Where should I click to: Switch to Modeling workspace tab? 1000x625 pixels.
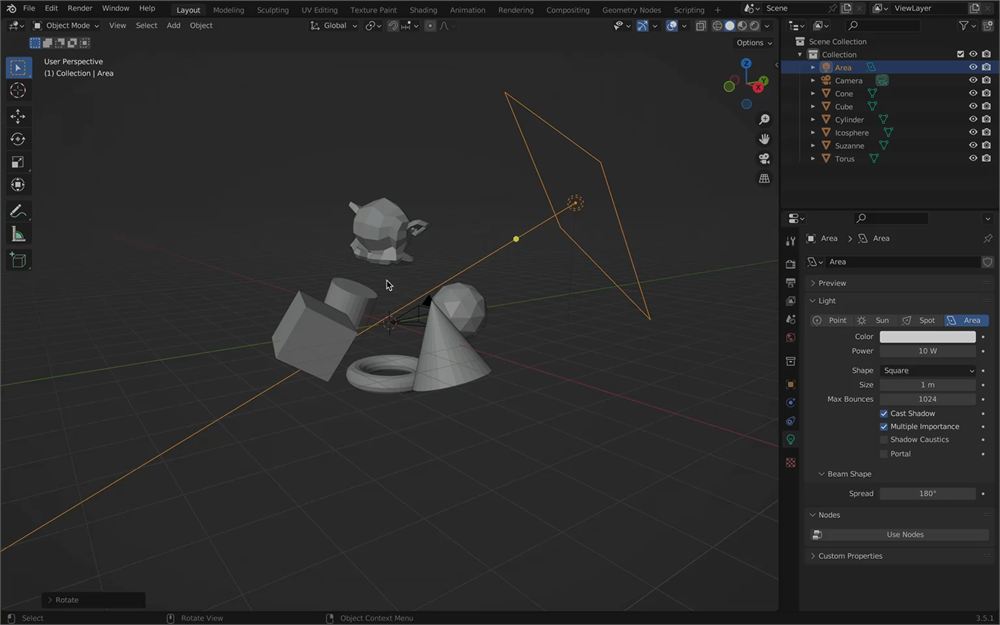[228, 10]
